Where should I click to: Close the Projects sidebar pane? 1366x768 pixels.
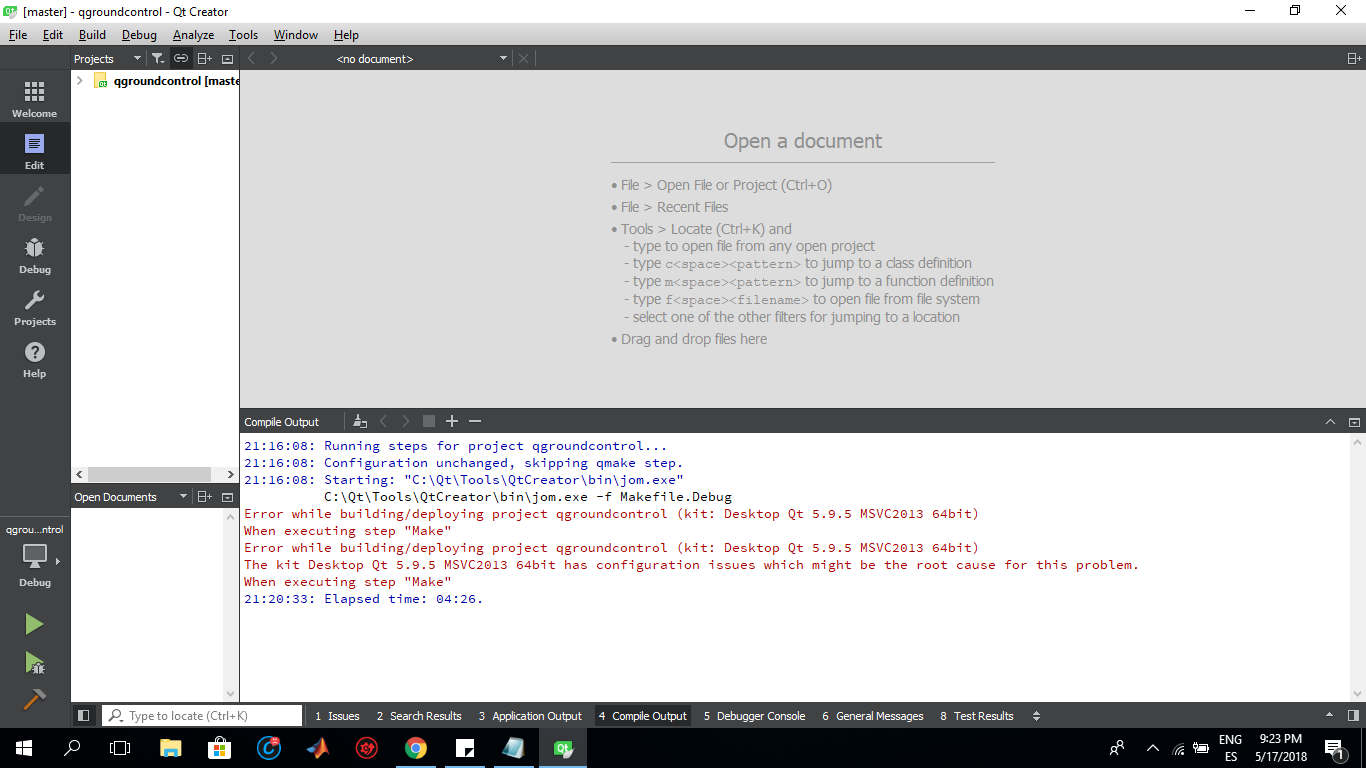[227, 59]
